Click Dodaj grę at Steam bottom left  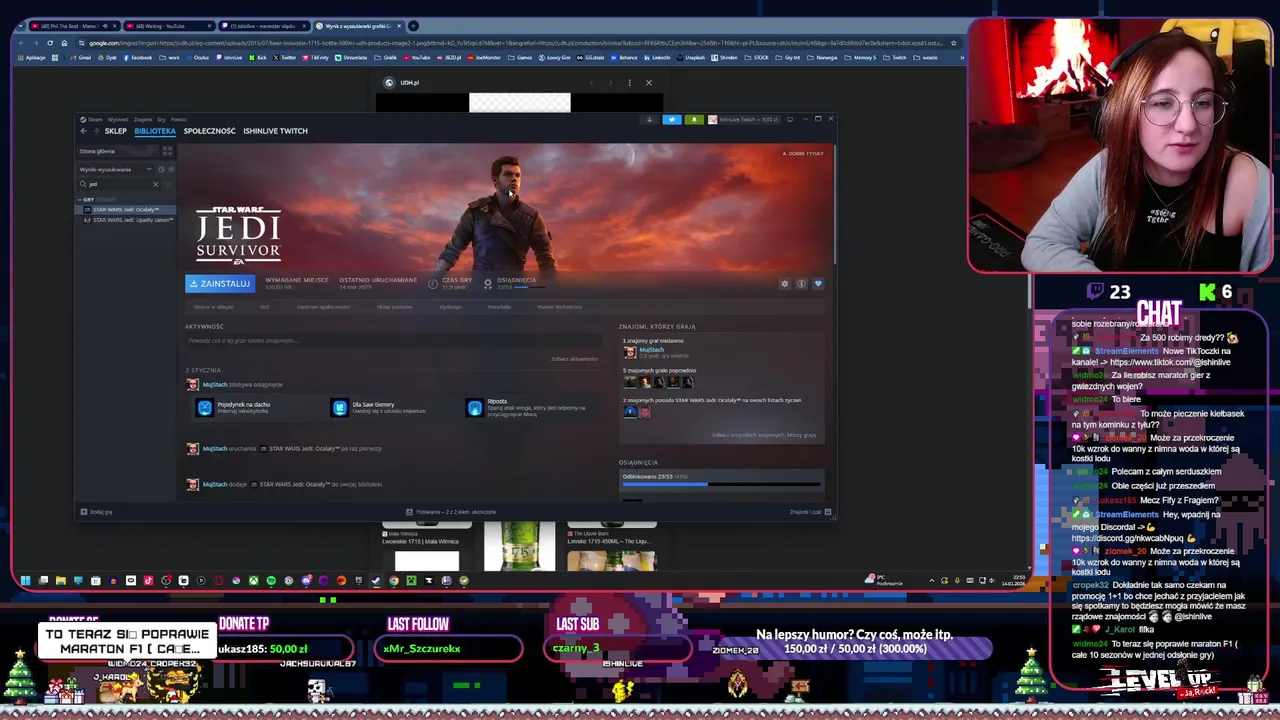97,512
